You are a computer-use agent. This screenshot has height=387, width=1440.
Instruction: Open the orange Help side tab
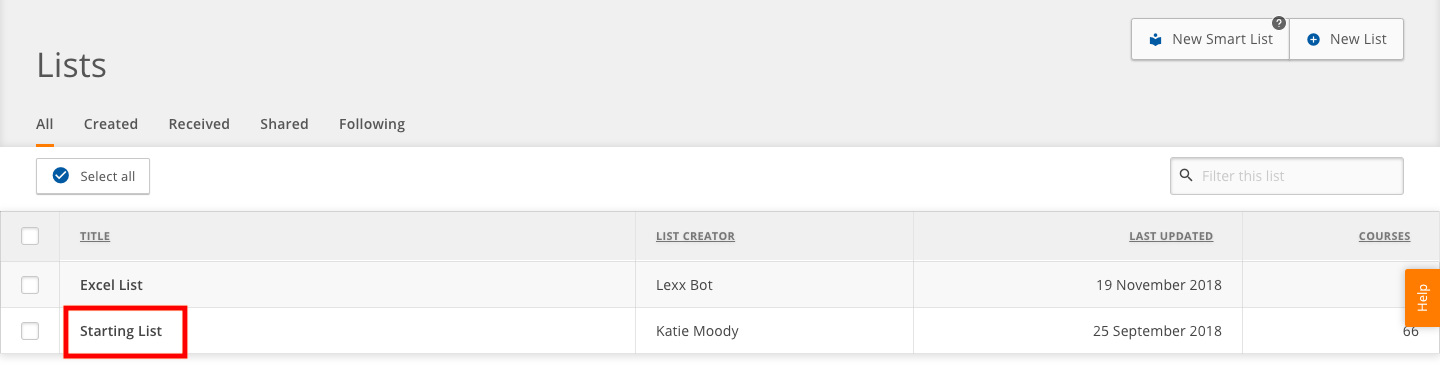point(1422,299)
